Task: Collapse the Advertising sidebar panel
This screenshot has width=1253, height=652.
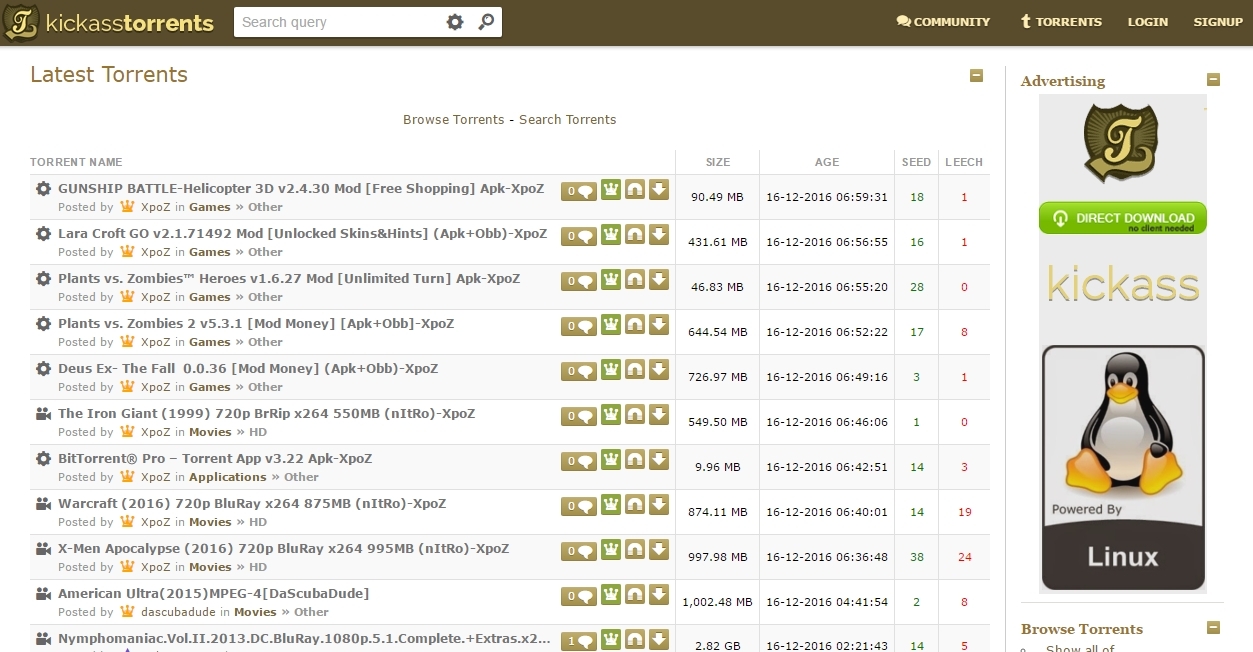Action: click(x=1214, y=80)
